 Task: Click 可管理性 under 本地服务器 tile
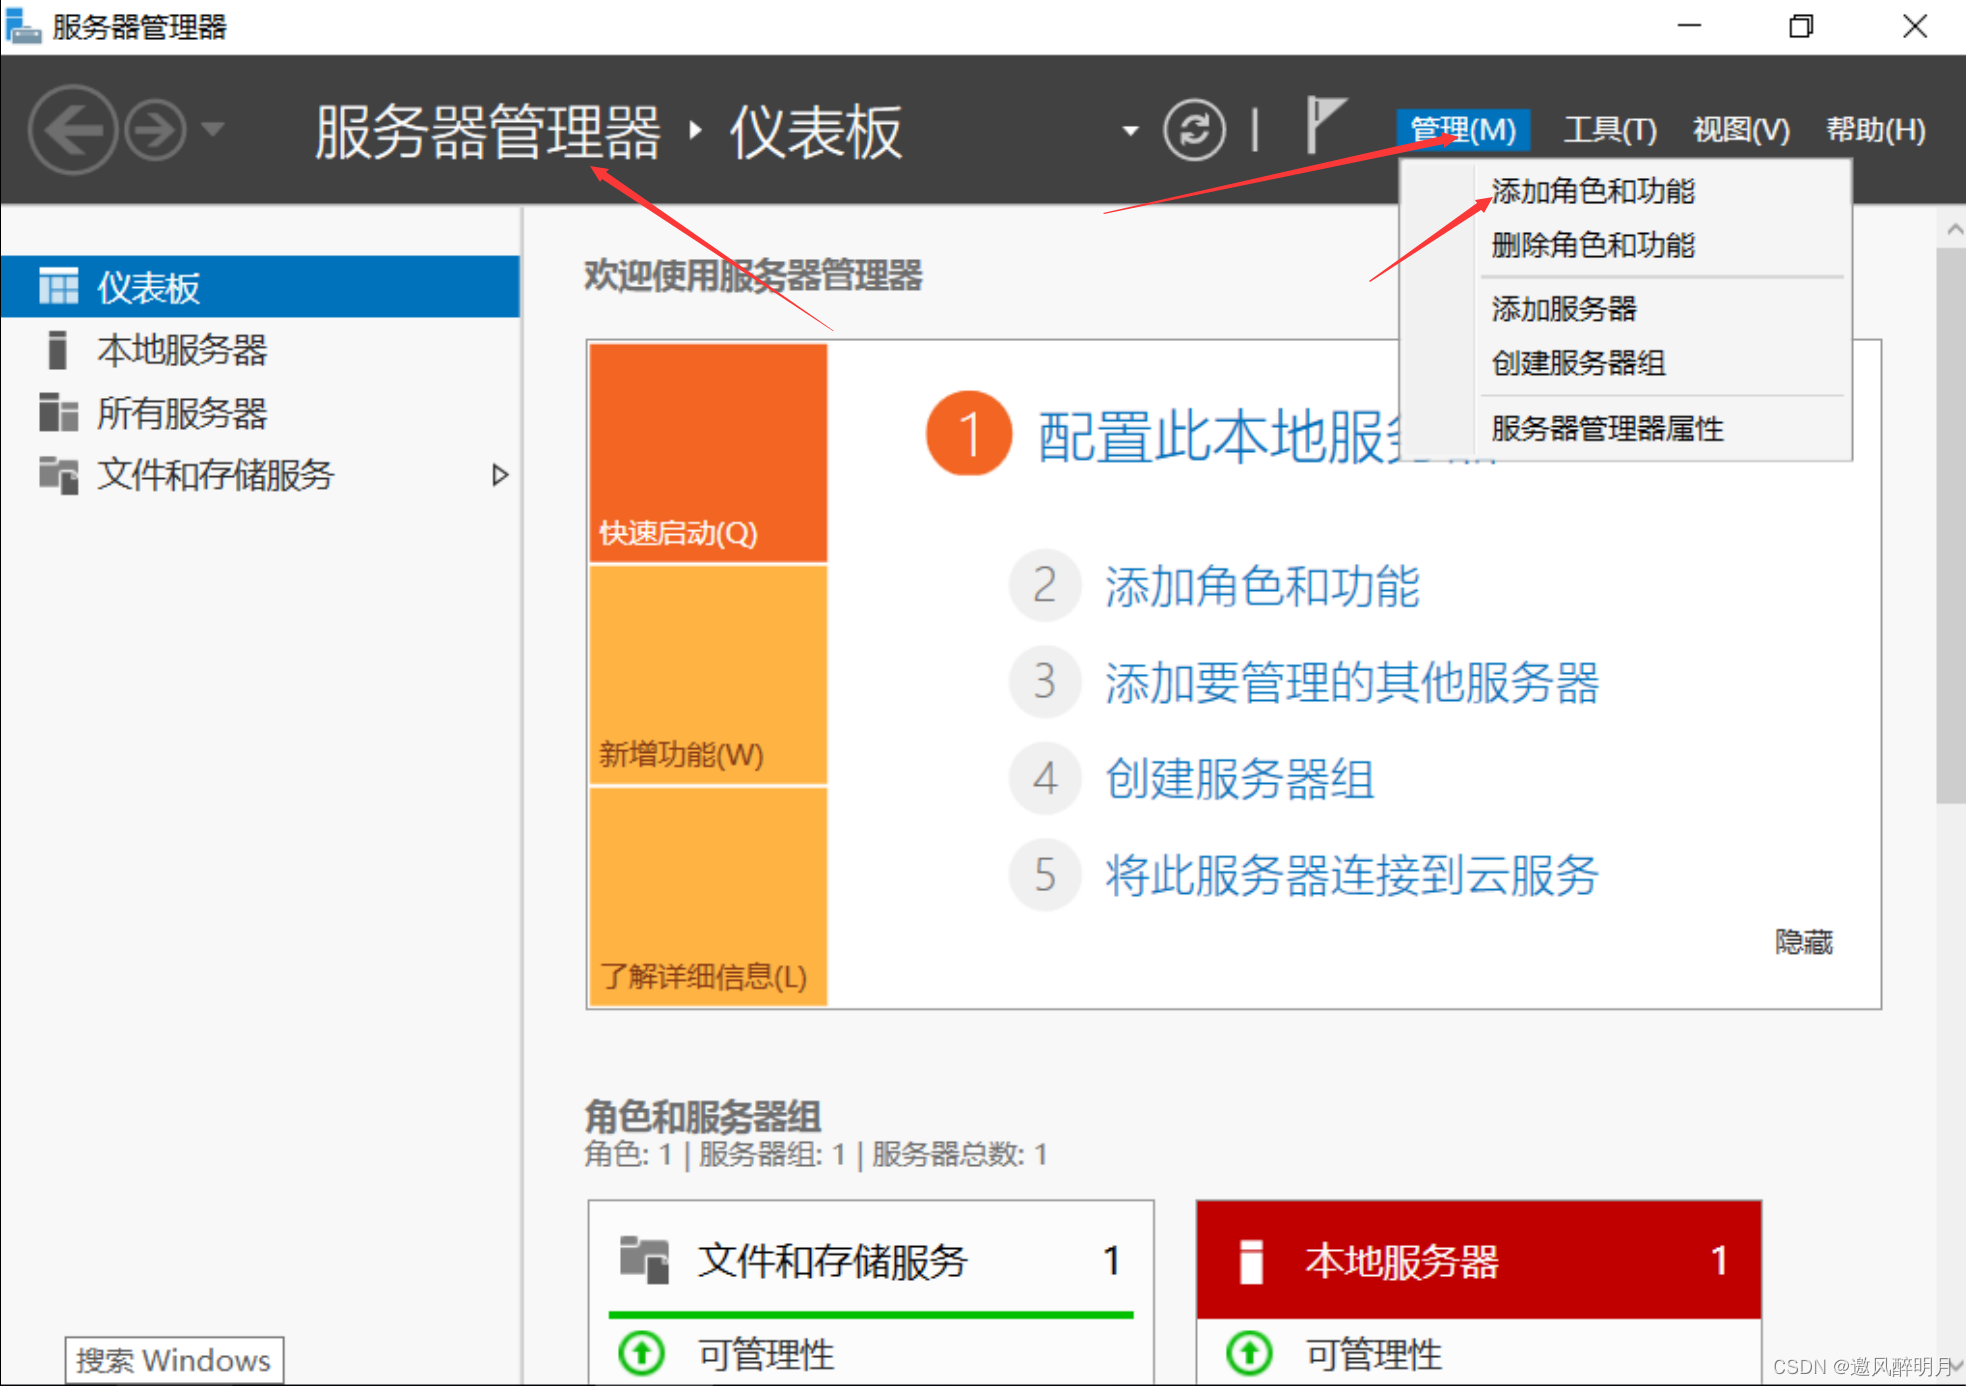pyautogui.click(x=1374, y=1355)
